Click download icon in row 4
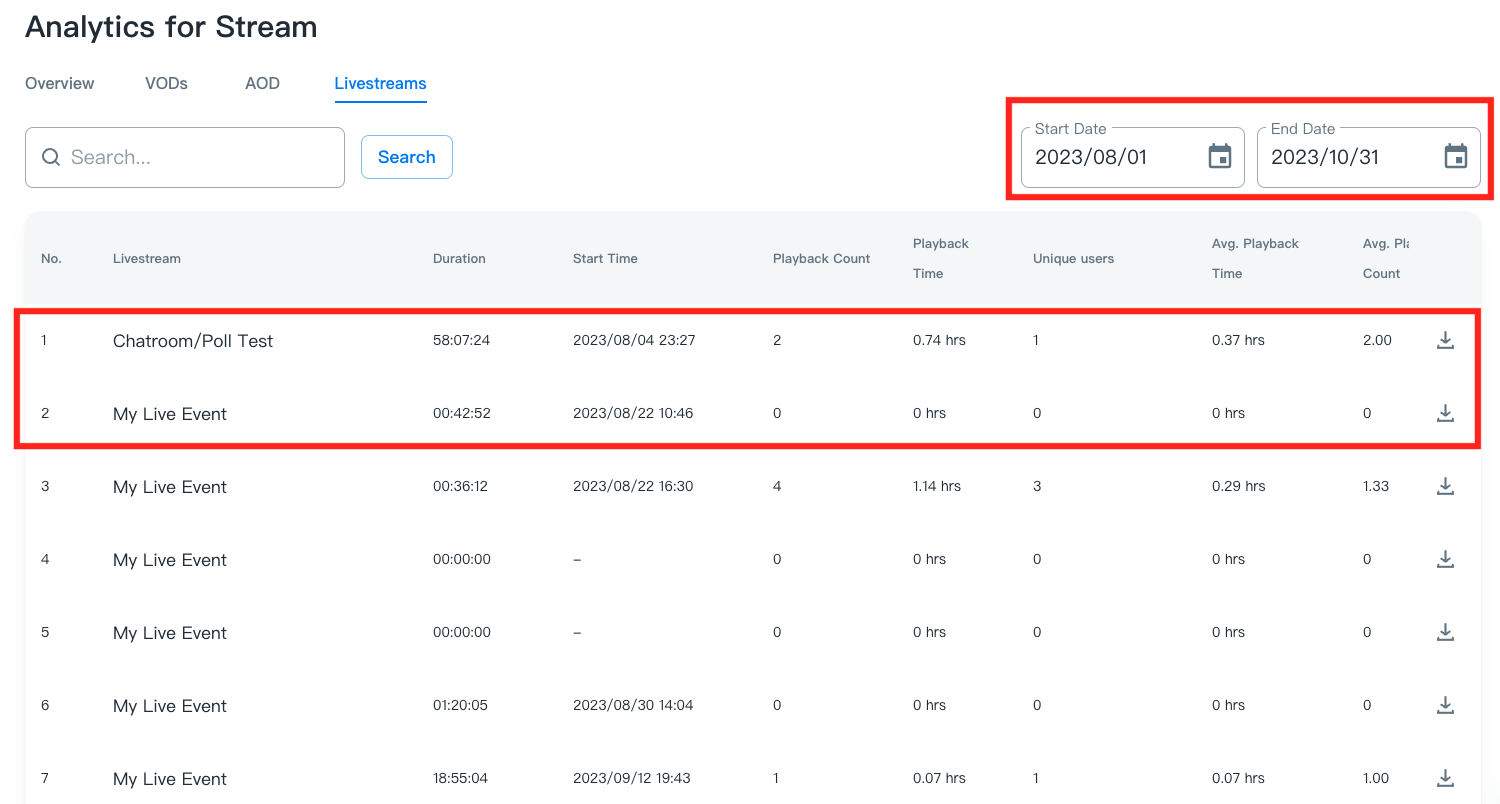 tap(1445, 559)
